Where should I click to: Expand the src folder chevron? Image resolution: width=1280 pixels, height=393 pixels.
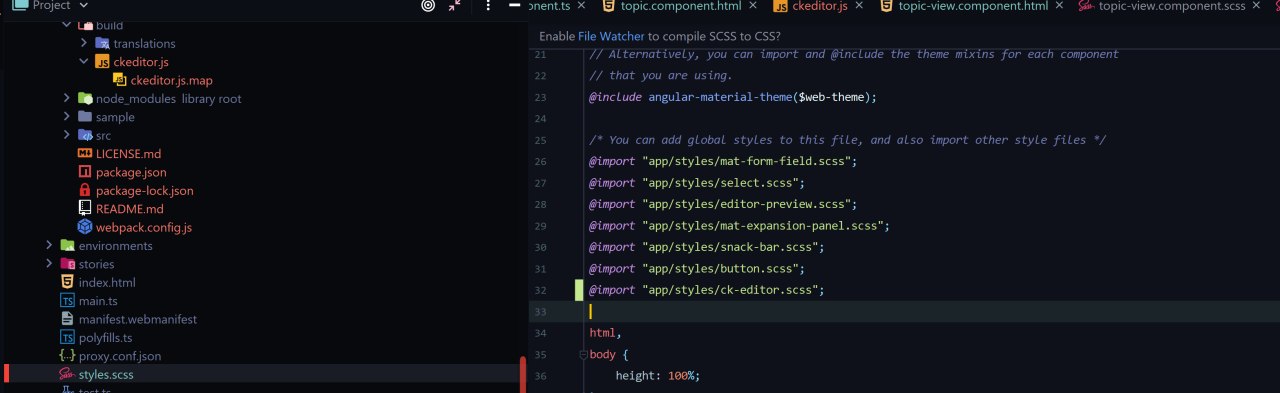pyautogui.click(x=66, y=135)
